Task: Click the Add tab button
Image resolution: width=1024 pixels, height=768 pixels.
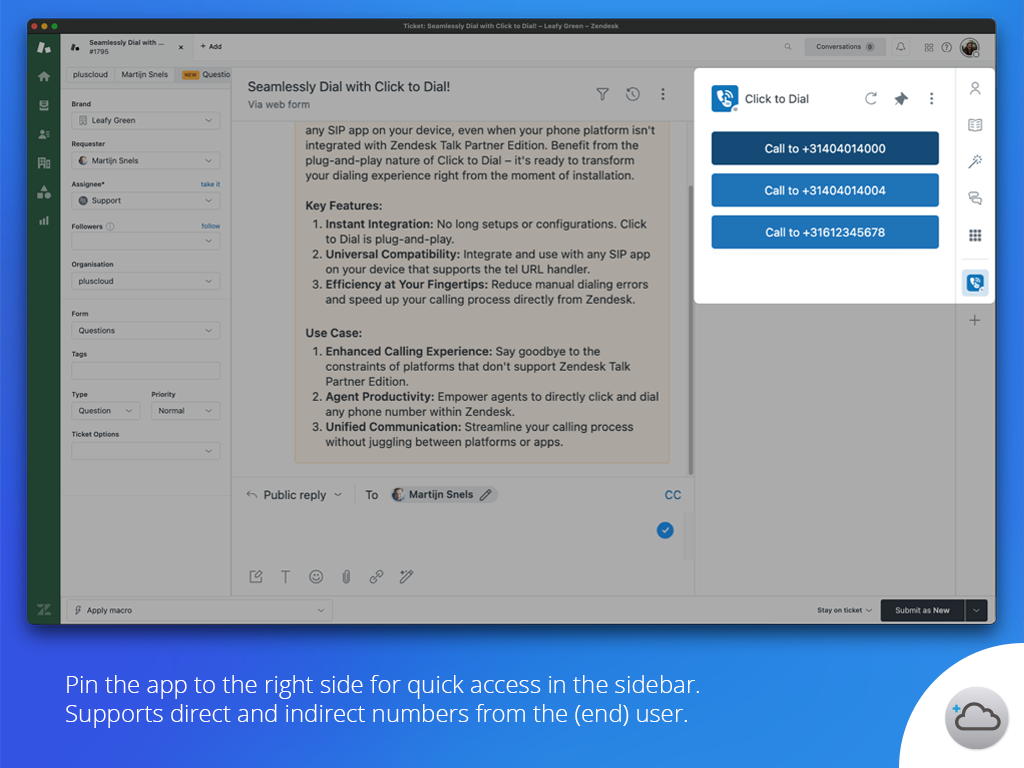Action: tap(211, 47)
